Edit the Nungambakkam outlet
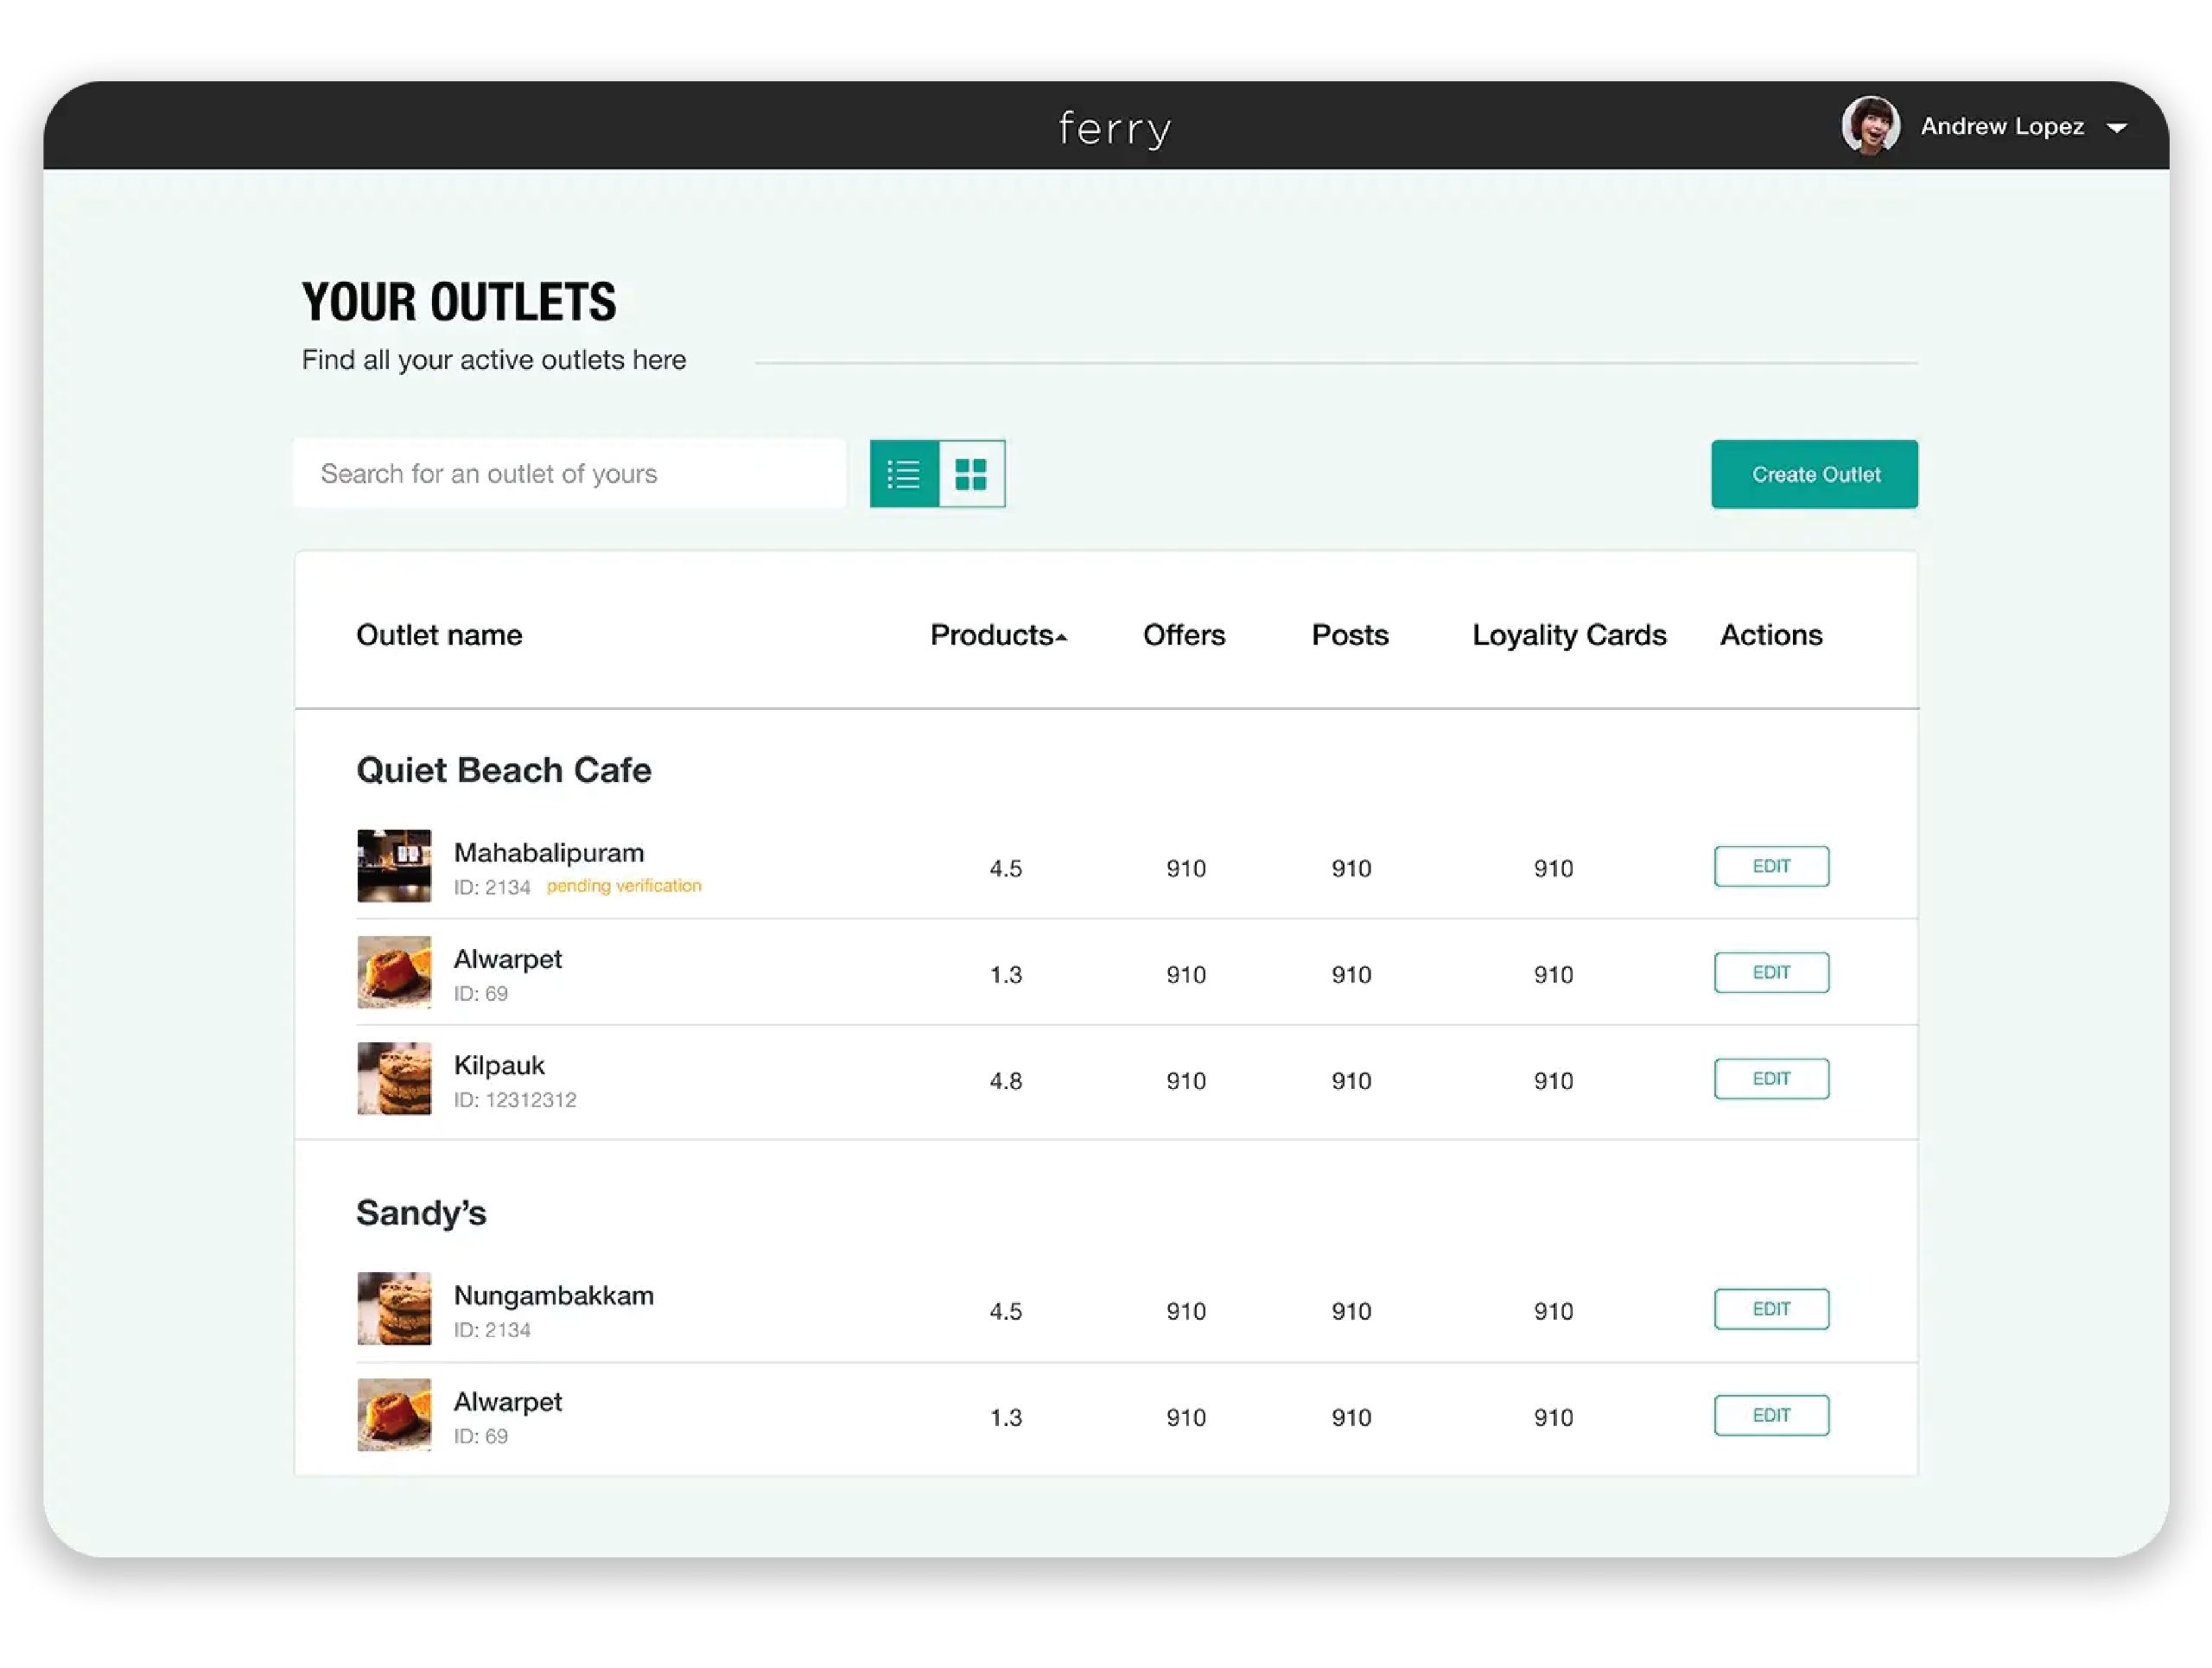This screenshot has width=2212, height=1668. [1770, 1309]
